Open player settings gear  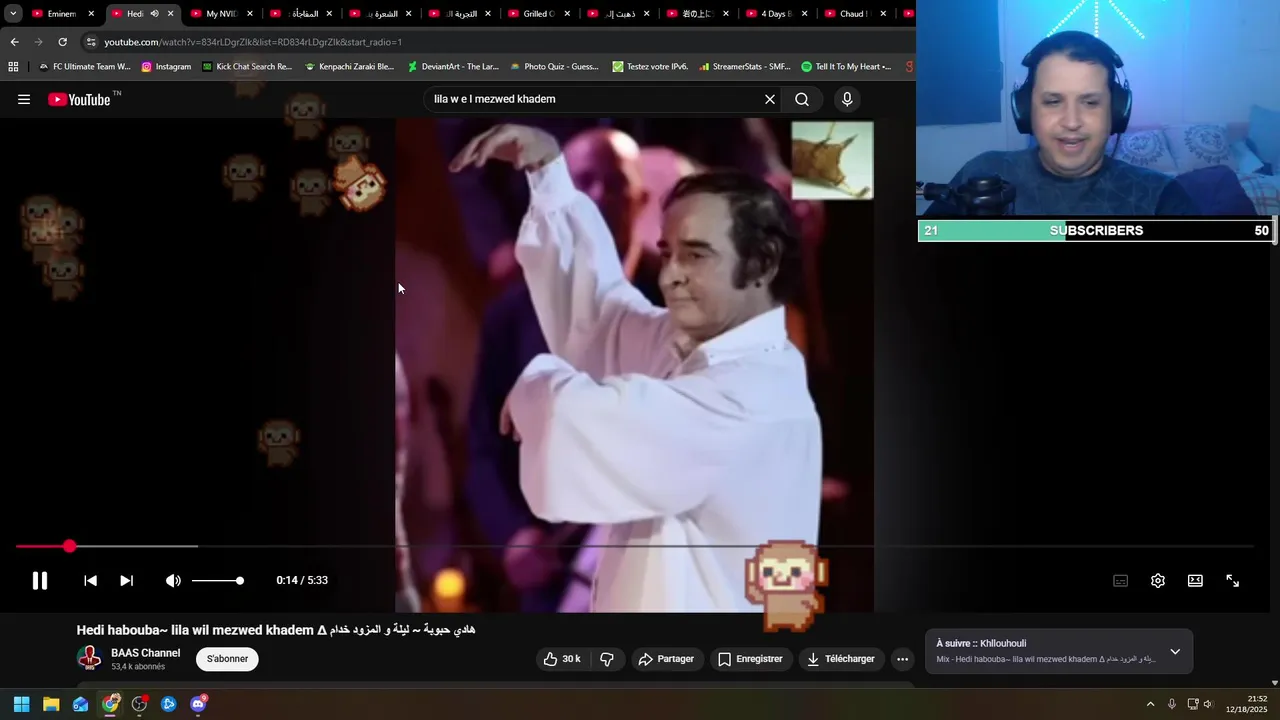coord(1158,581)
